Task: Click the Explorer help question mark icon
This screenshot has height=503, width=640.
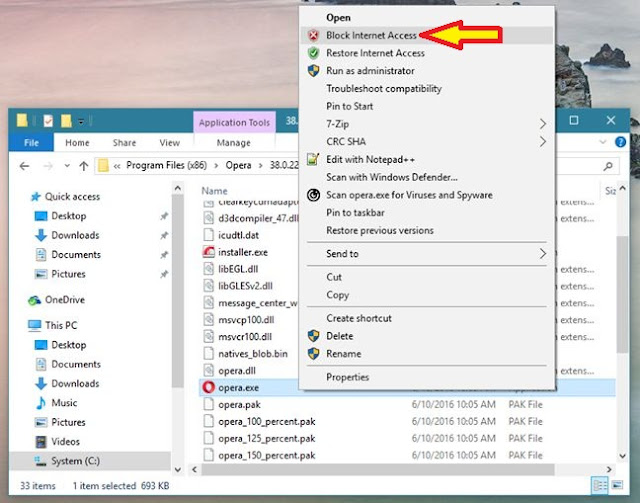Action: pyautogui.click(x=620, y=142)
